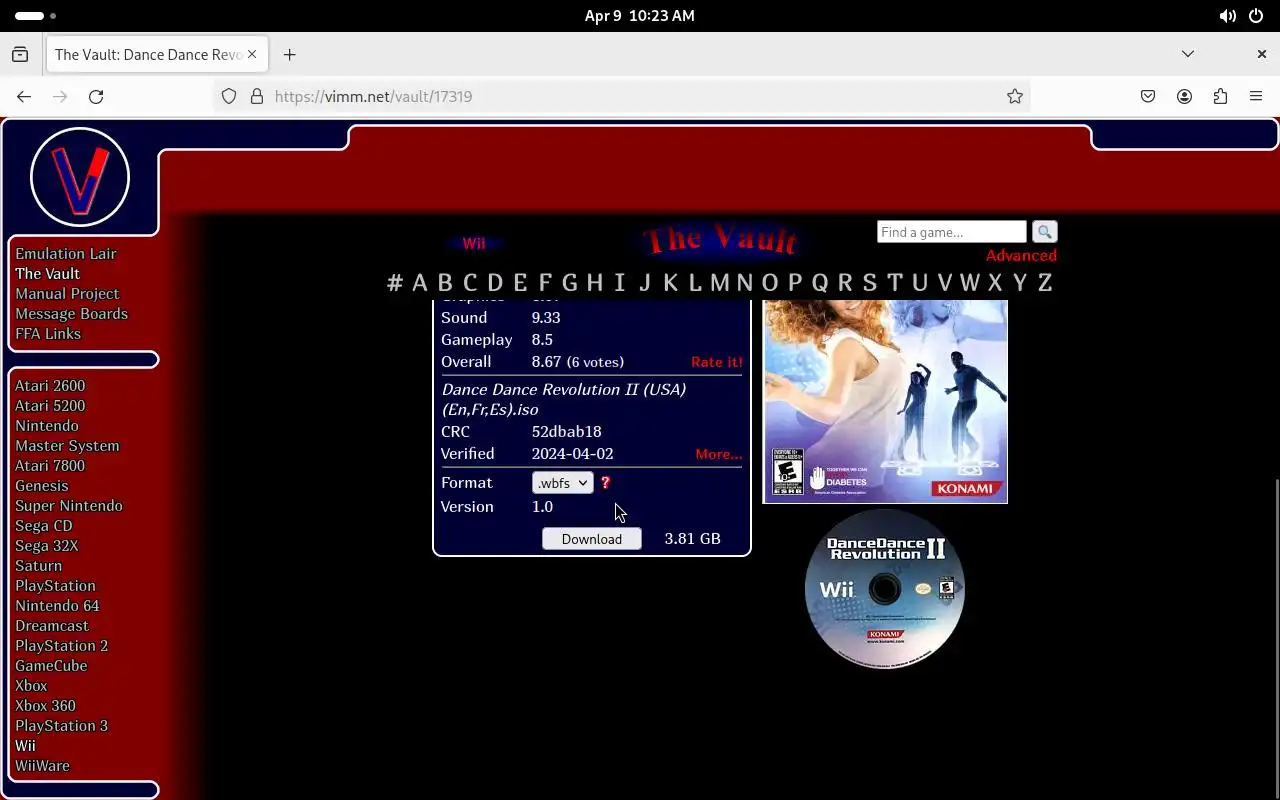Select the Xbox system link
Viewport: 1280px width, 800px height.
(x=31, y=685)
